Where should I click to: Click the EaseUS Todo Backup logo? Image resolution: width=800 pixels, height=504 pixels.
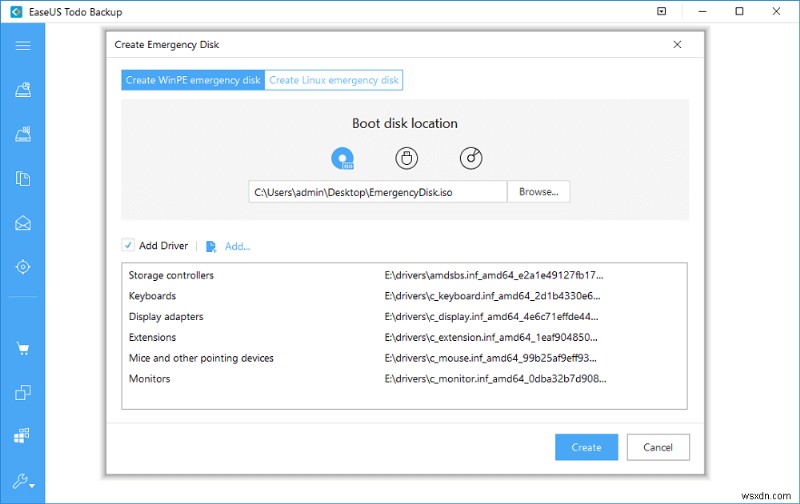16,11
